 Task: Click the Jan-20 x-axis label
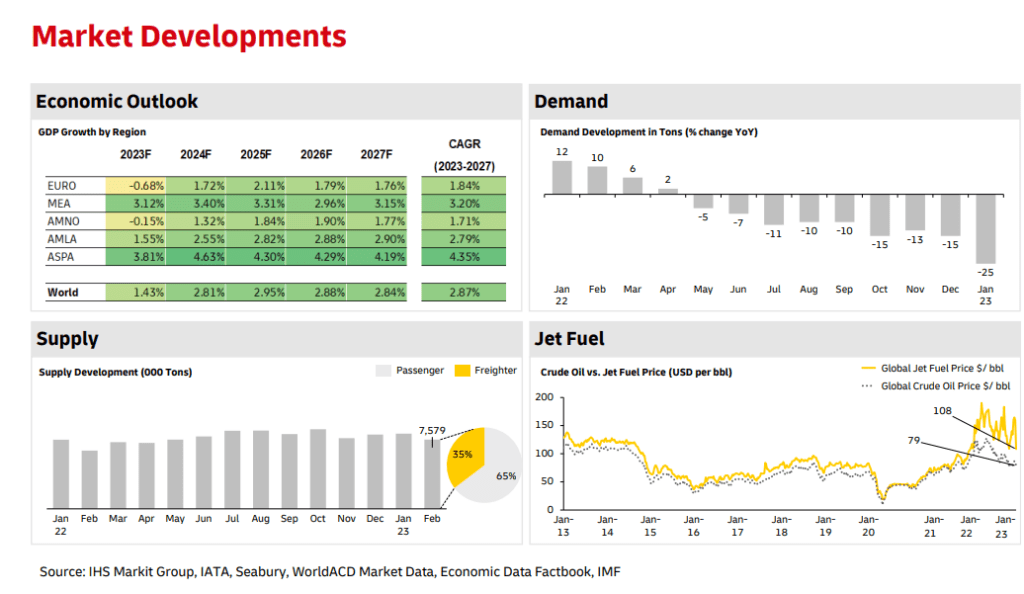coord(868,526)
